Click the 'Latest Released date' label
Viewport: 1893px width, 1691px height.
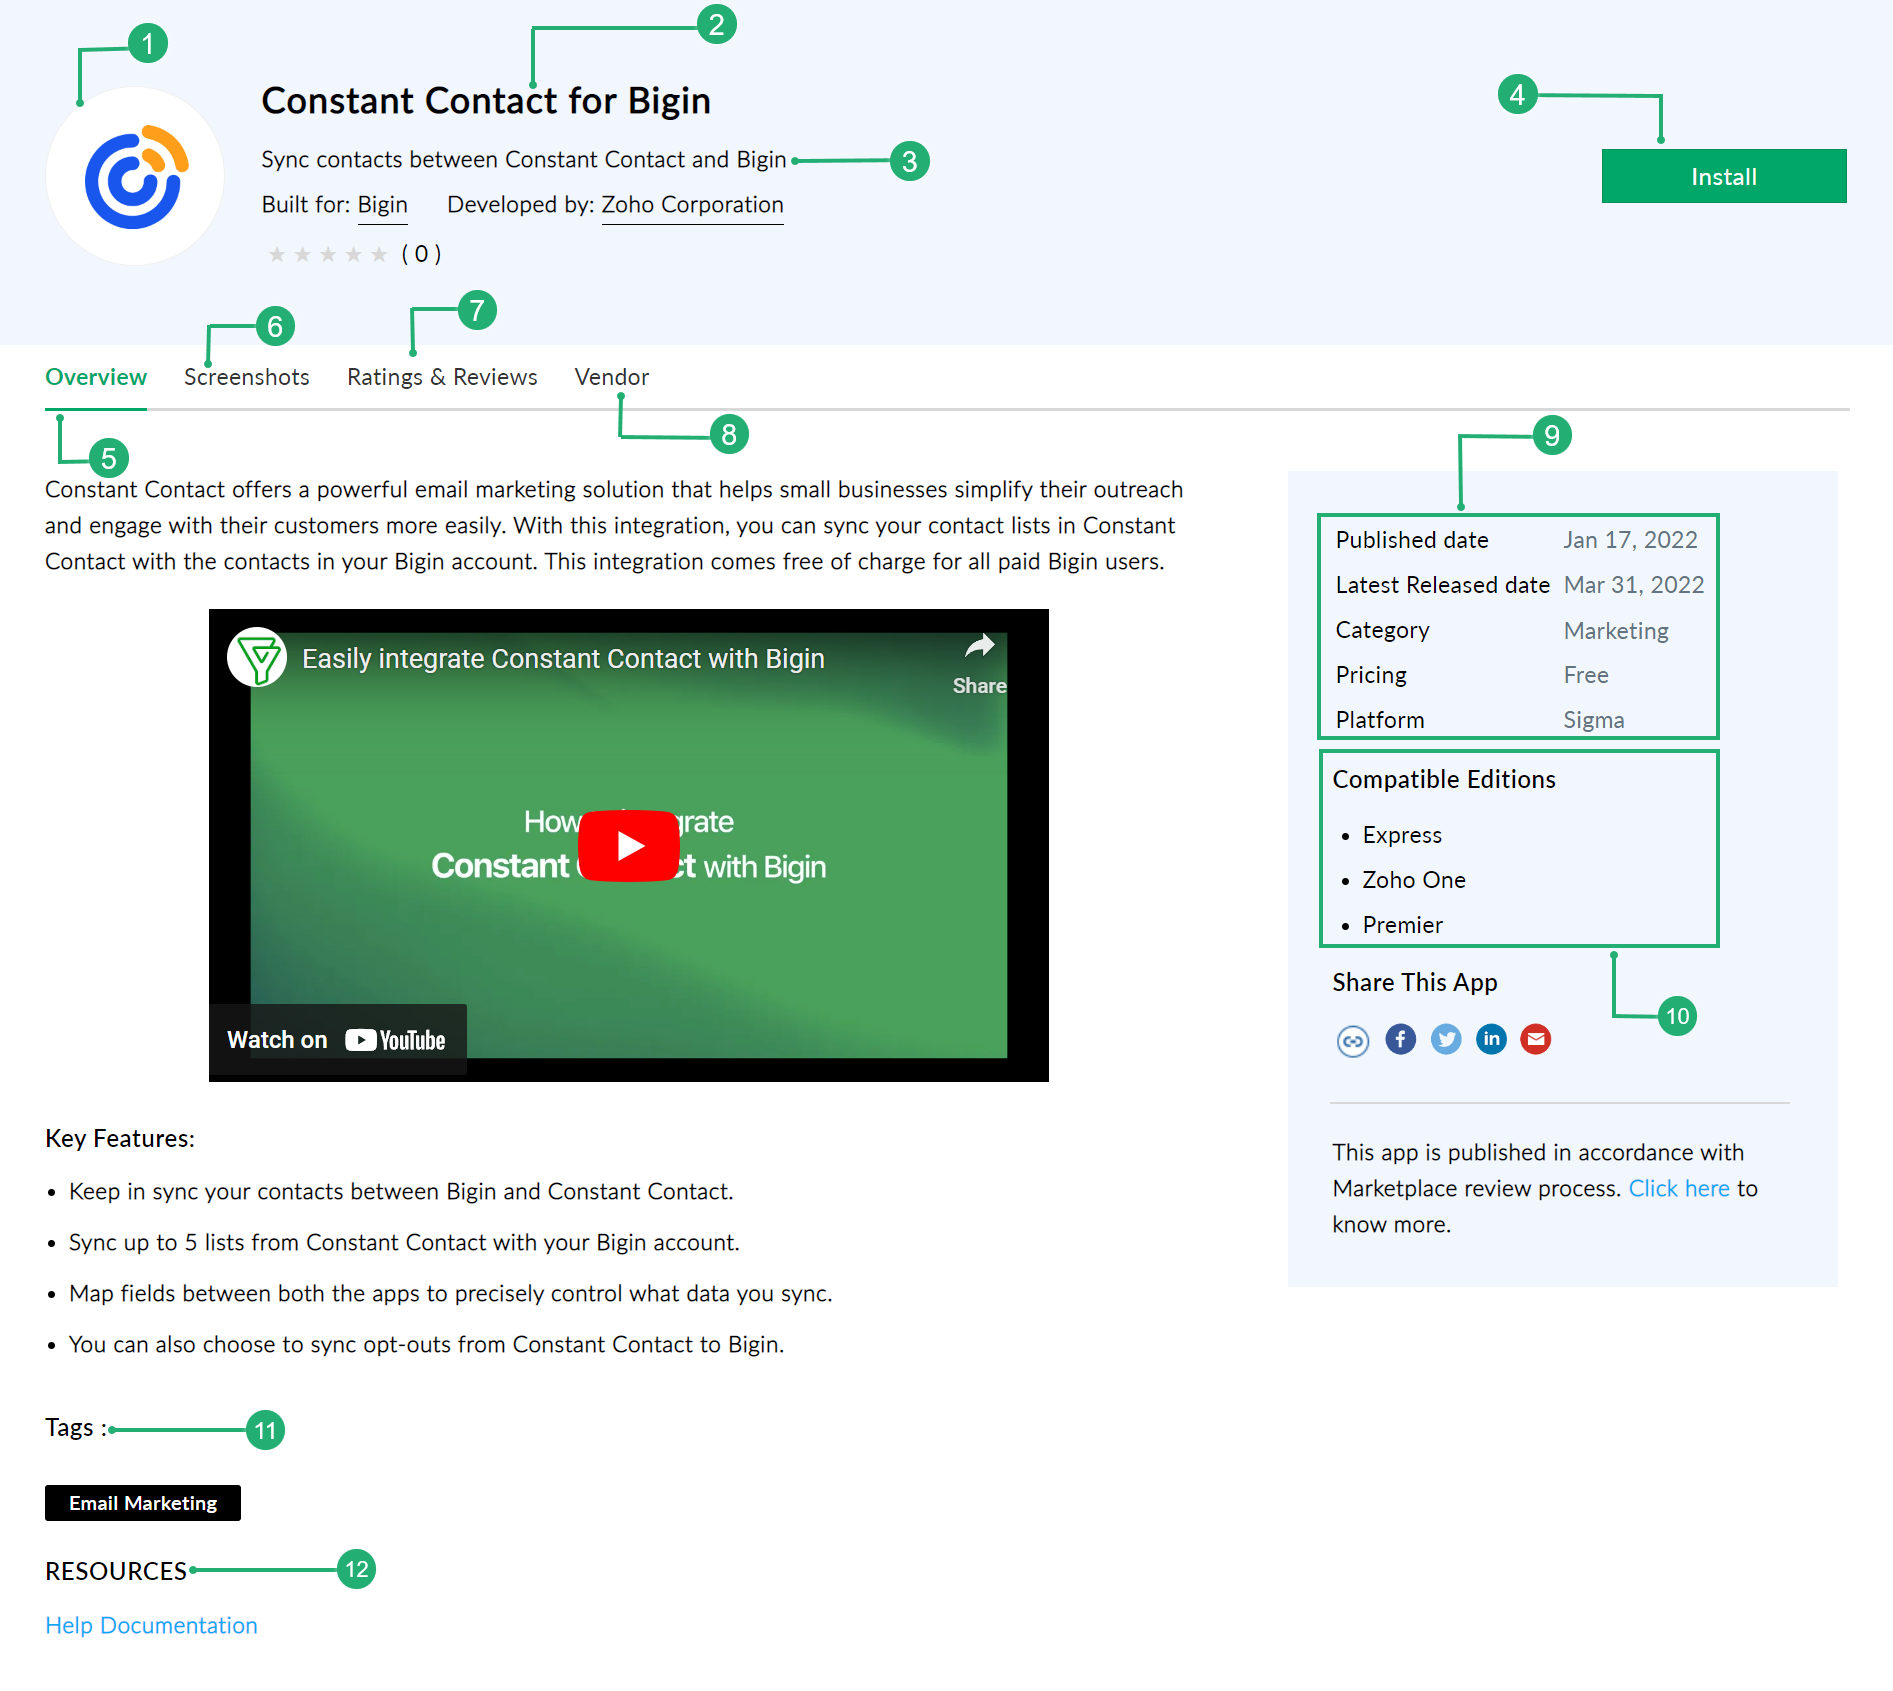(1442, 586)
